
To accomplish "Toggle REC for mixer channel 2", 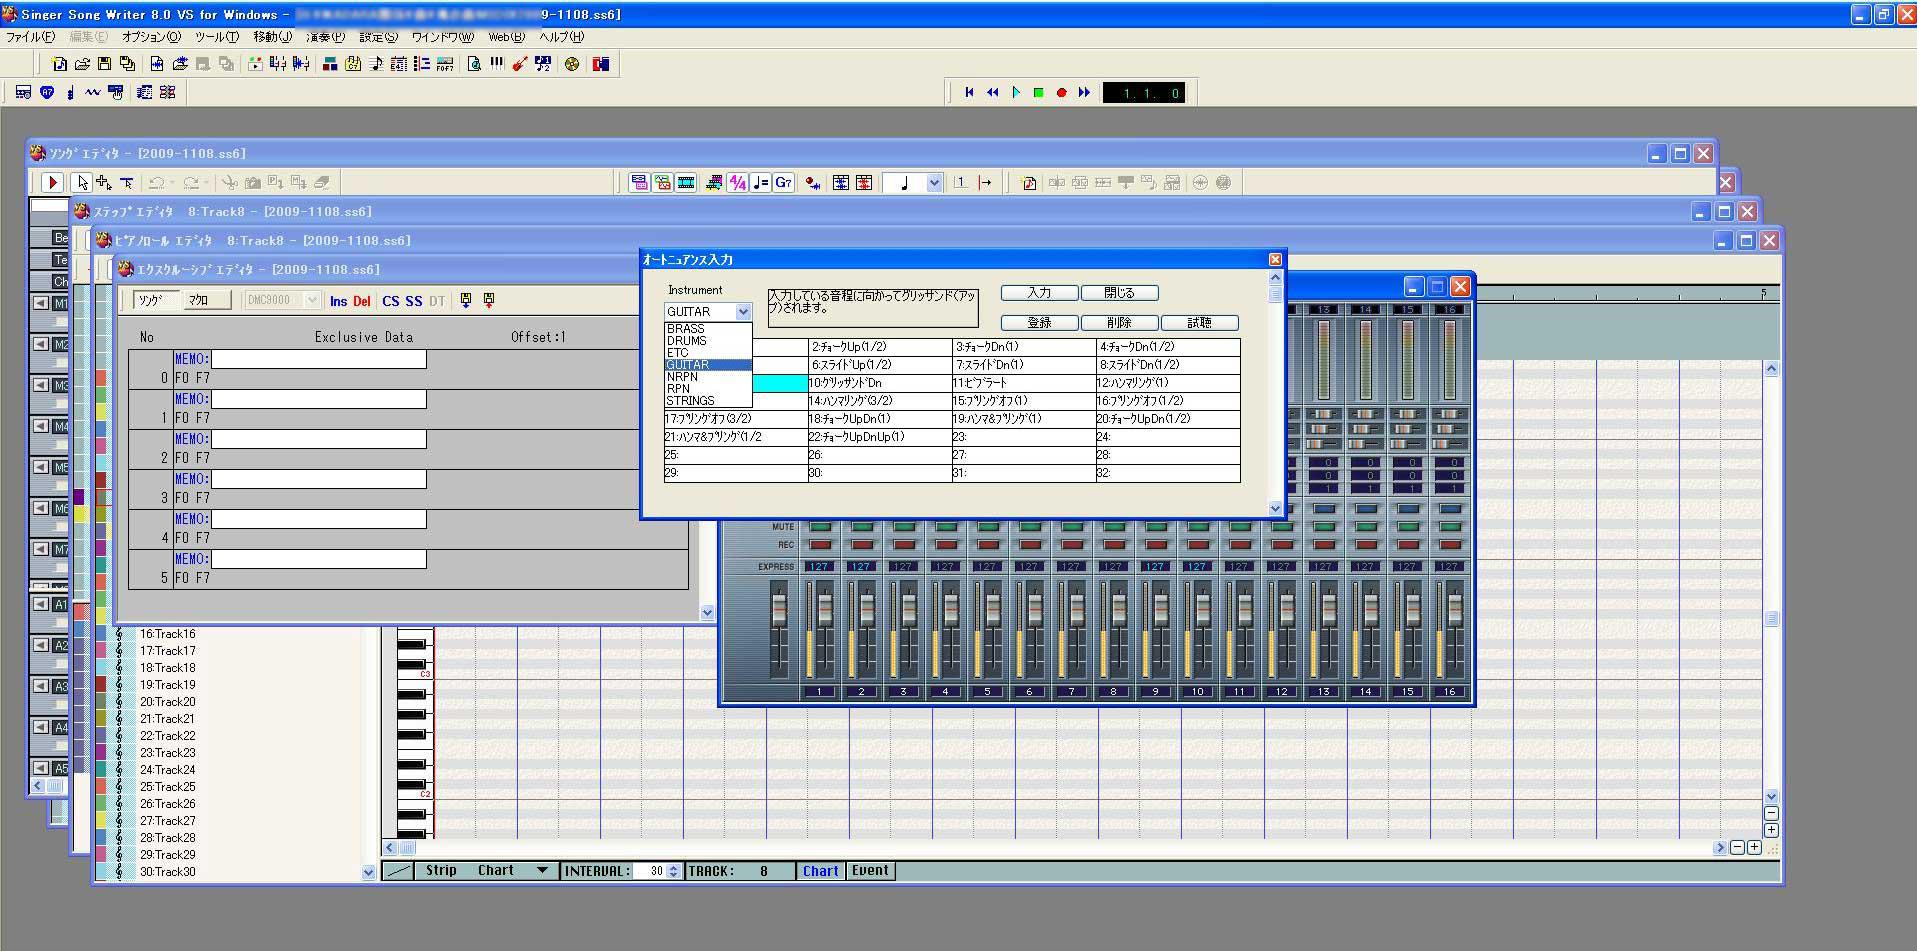I will click(862, 545).
